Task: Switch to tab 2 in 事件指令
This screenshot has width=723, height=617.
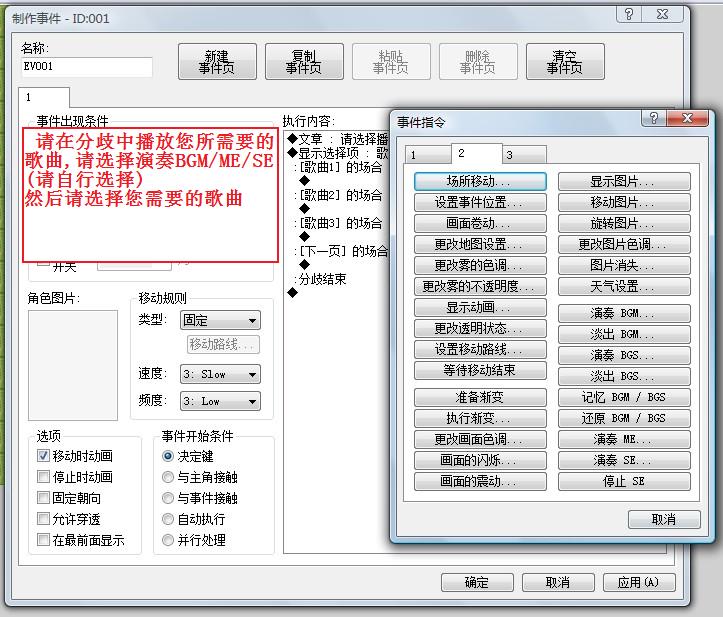Action: click(x=476, y=153)
